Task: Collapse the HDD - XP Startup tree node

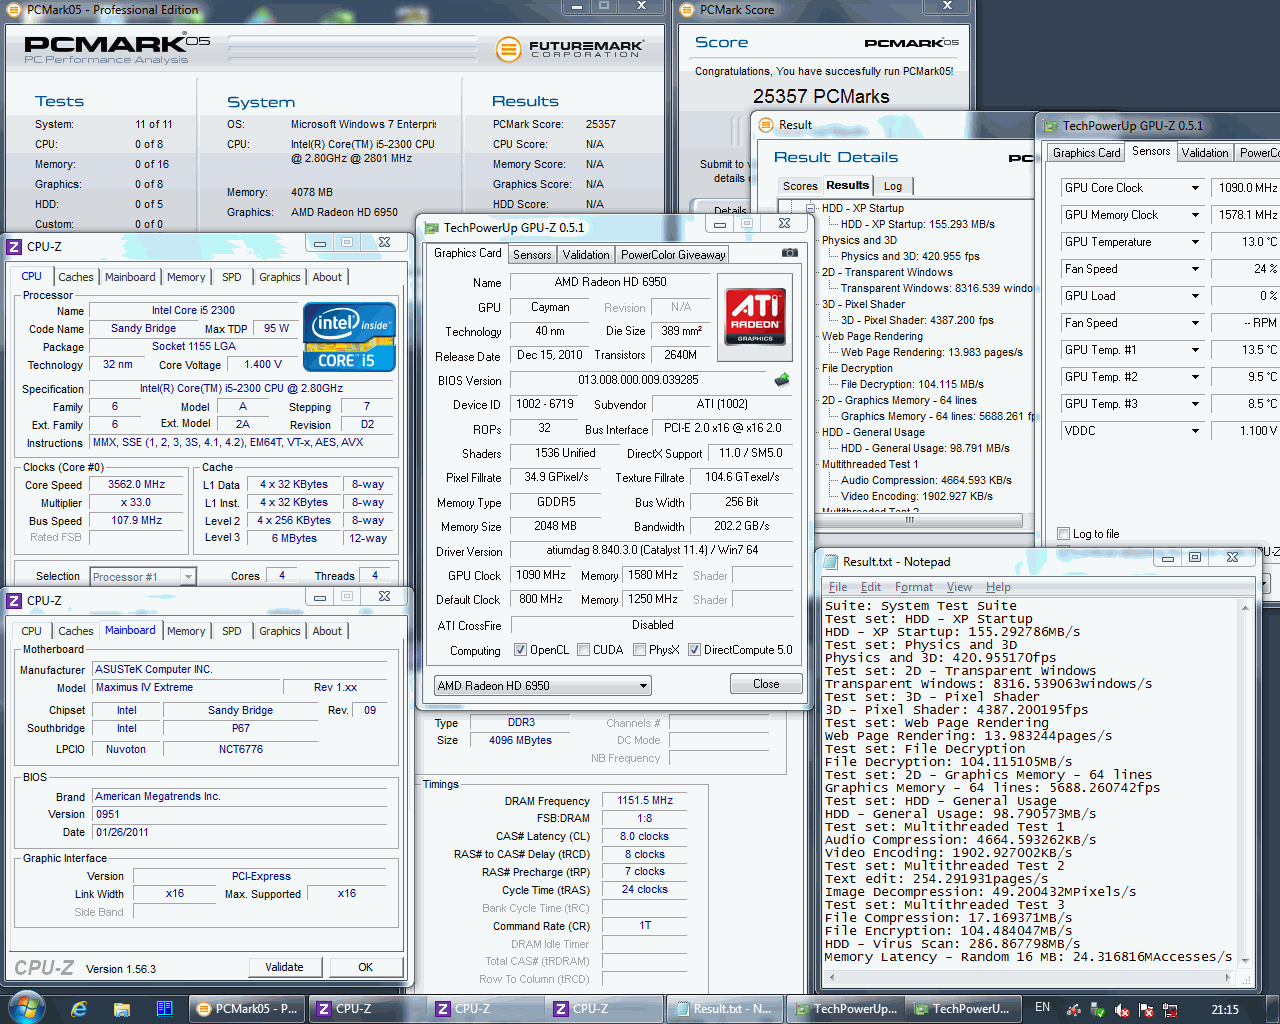Action: (811, 208)
